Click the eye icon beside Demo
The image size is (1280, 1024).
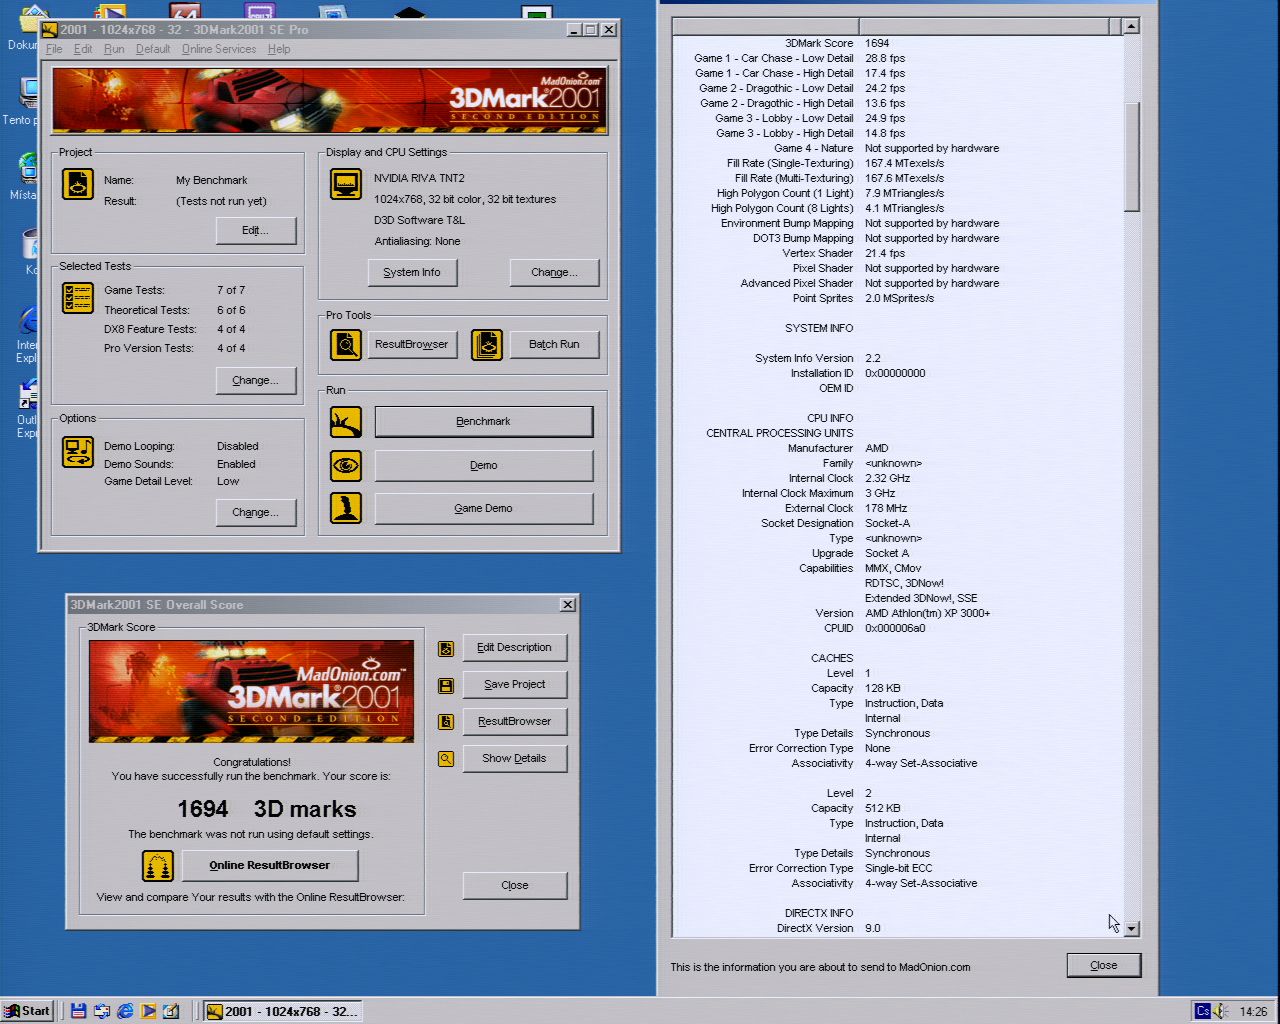pos(346,466)
